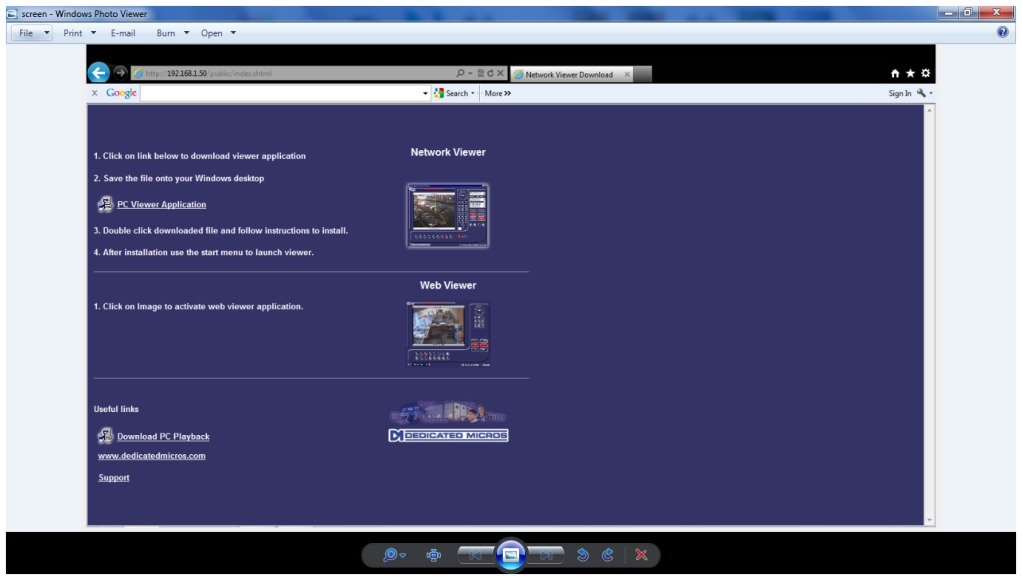
Task: Follow the www.dedicatedmicros.com link
Action: (x=151, y=456)
